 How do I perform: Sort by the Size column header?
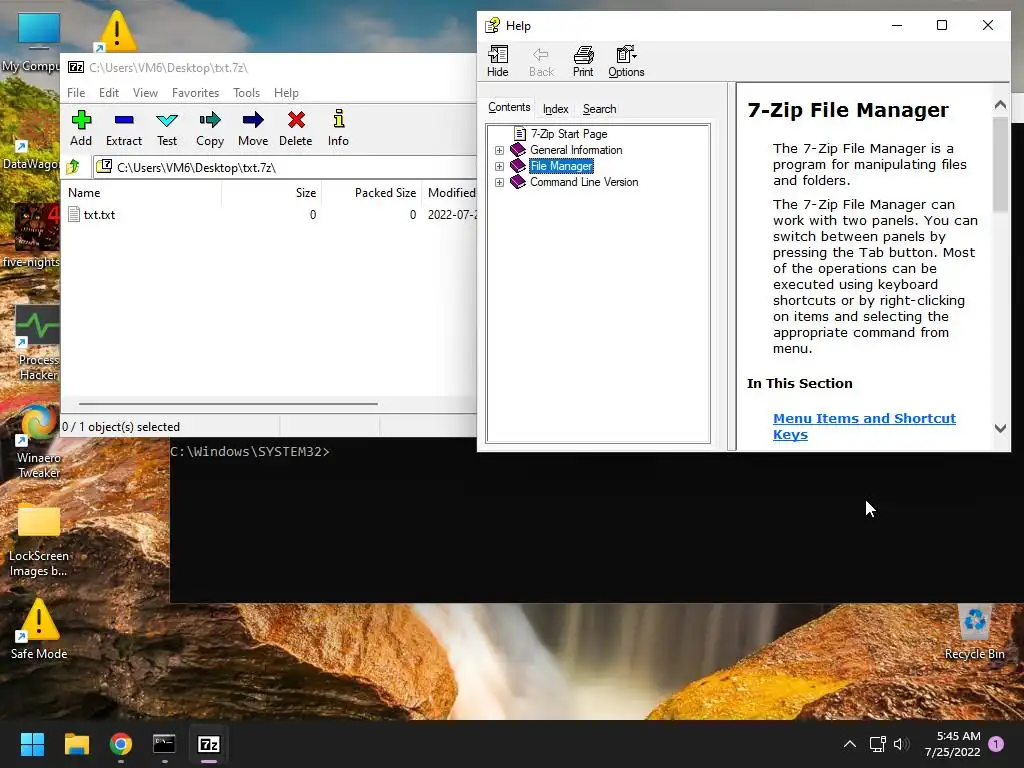pos(271,193)
